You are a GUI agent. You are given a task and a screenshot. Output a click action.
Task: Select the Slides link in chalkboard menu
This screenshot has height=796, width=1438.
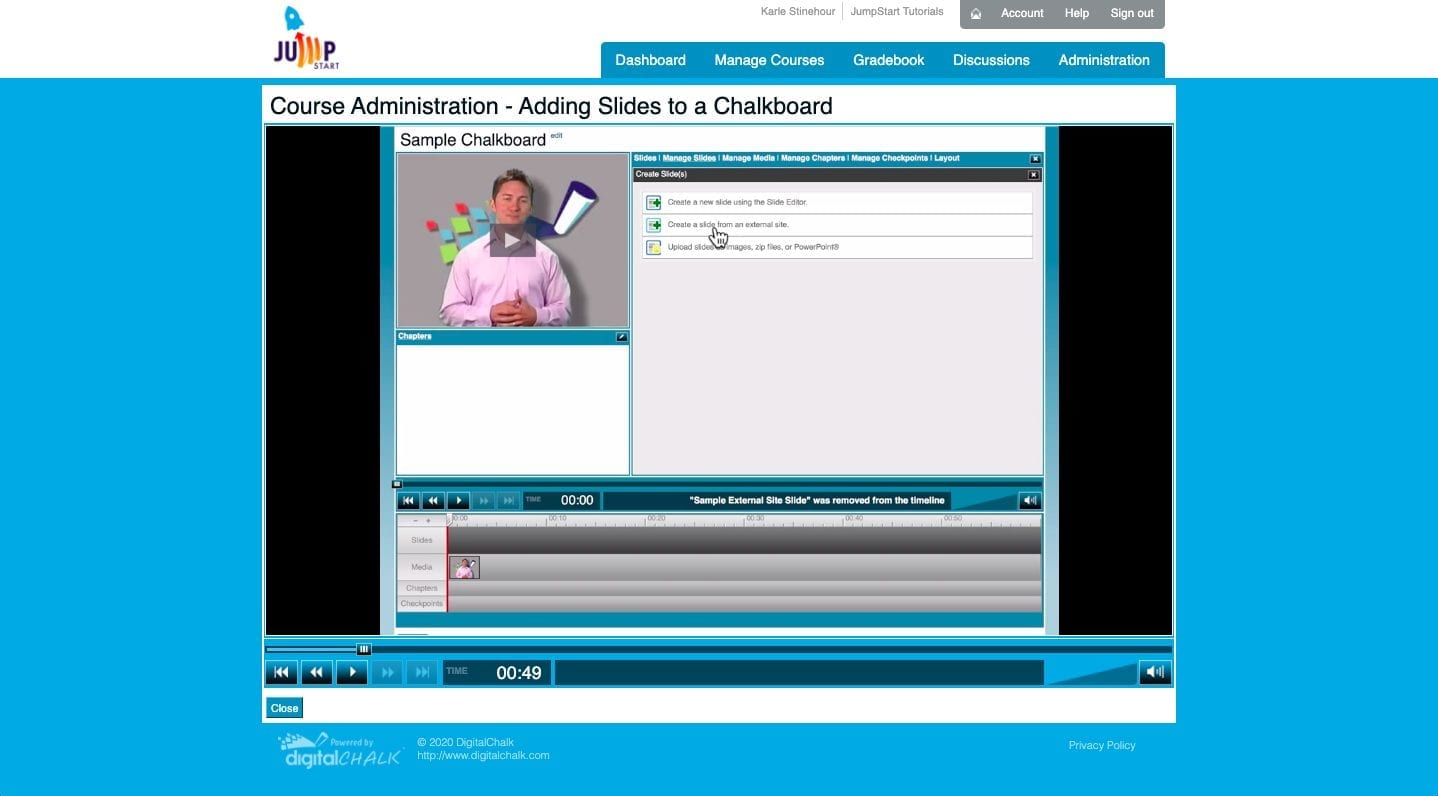click(645, 158)
